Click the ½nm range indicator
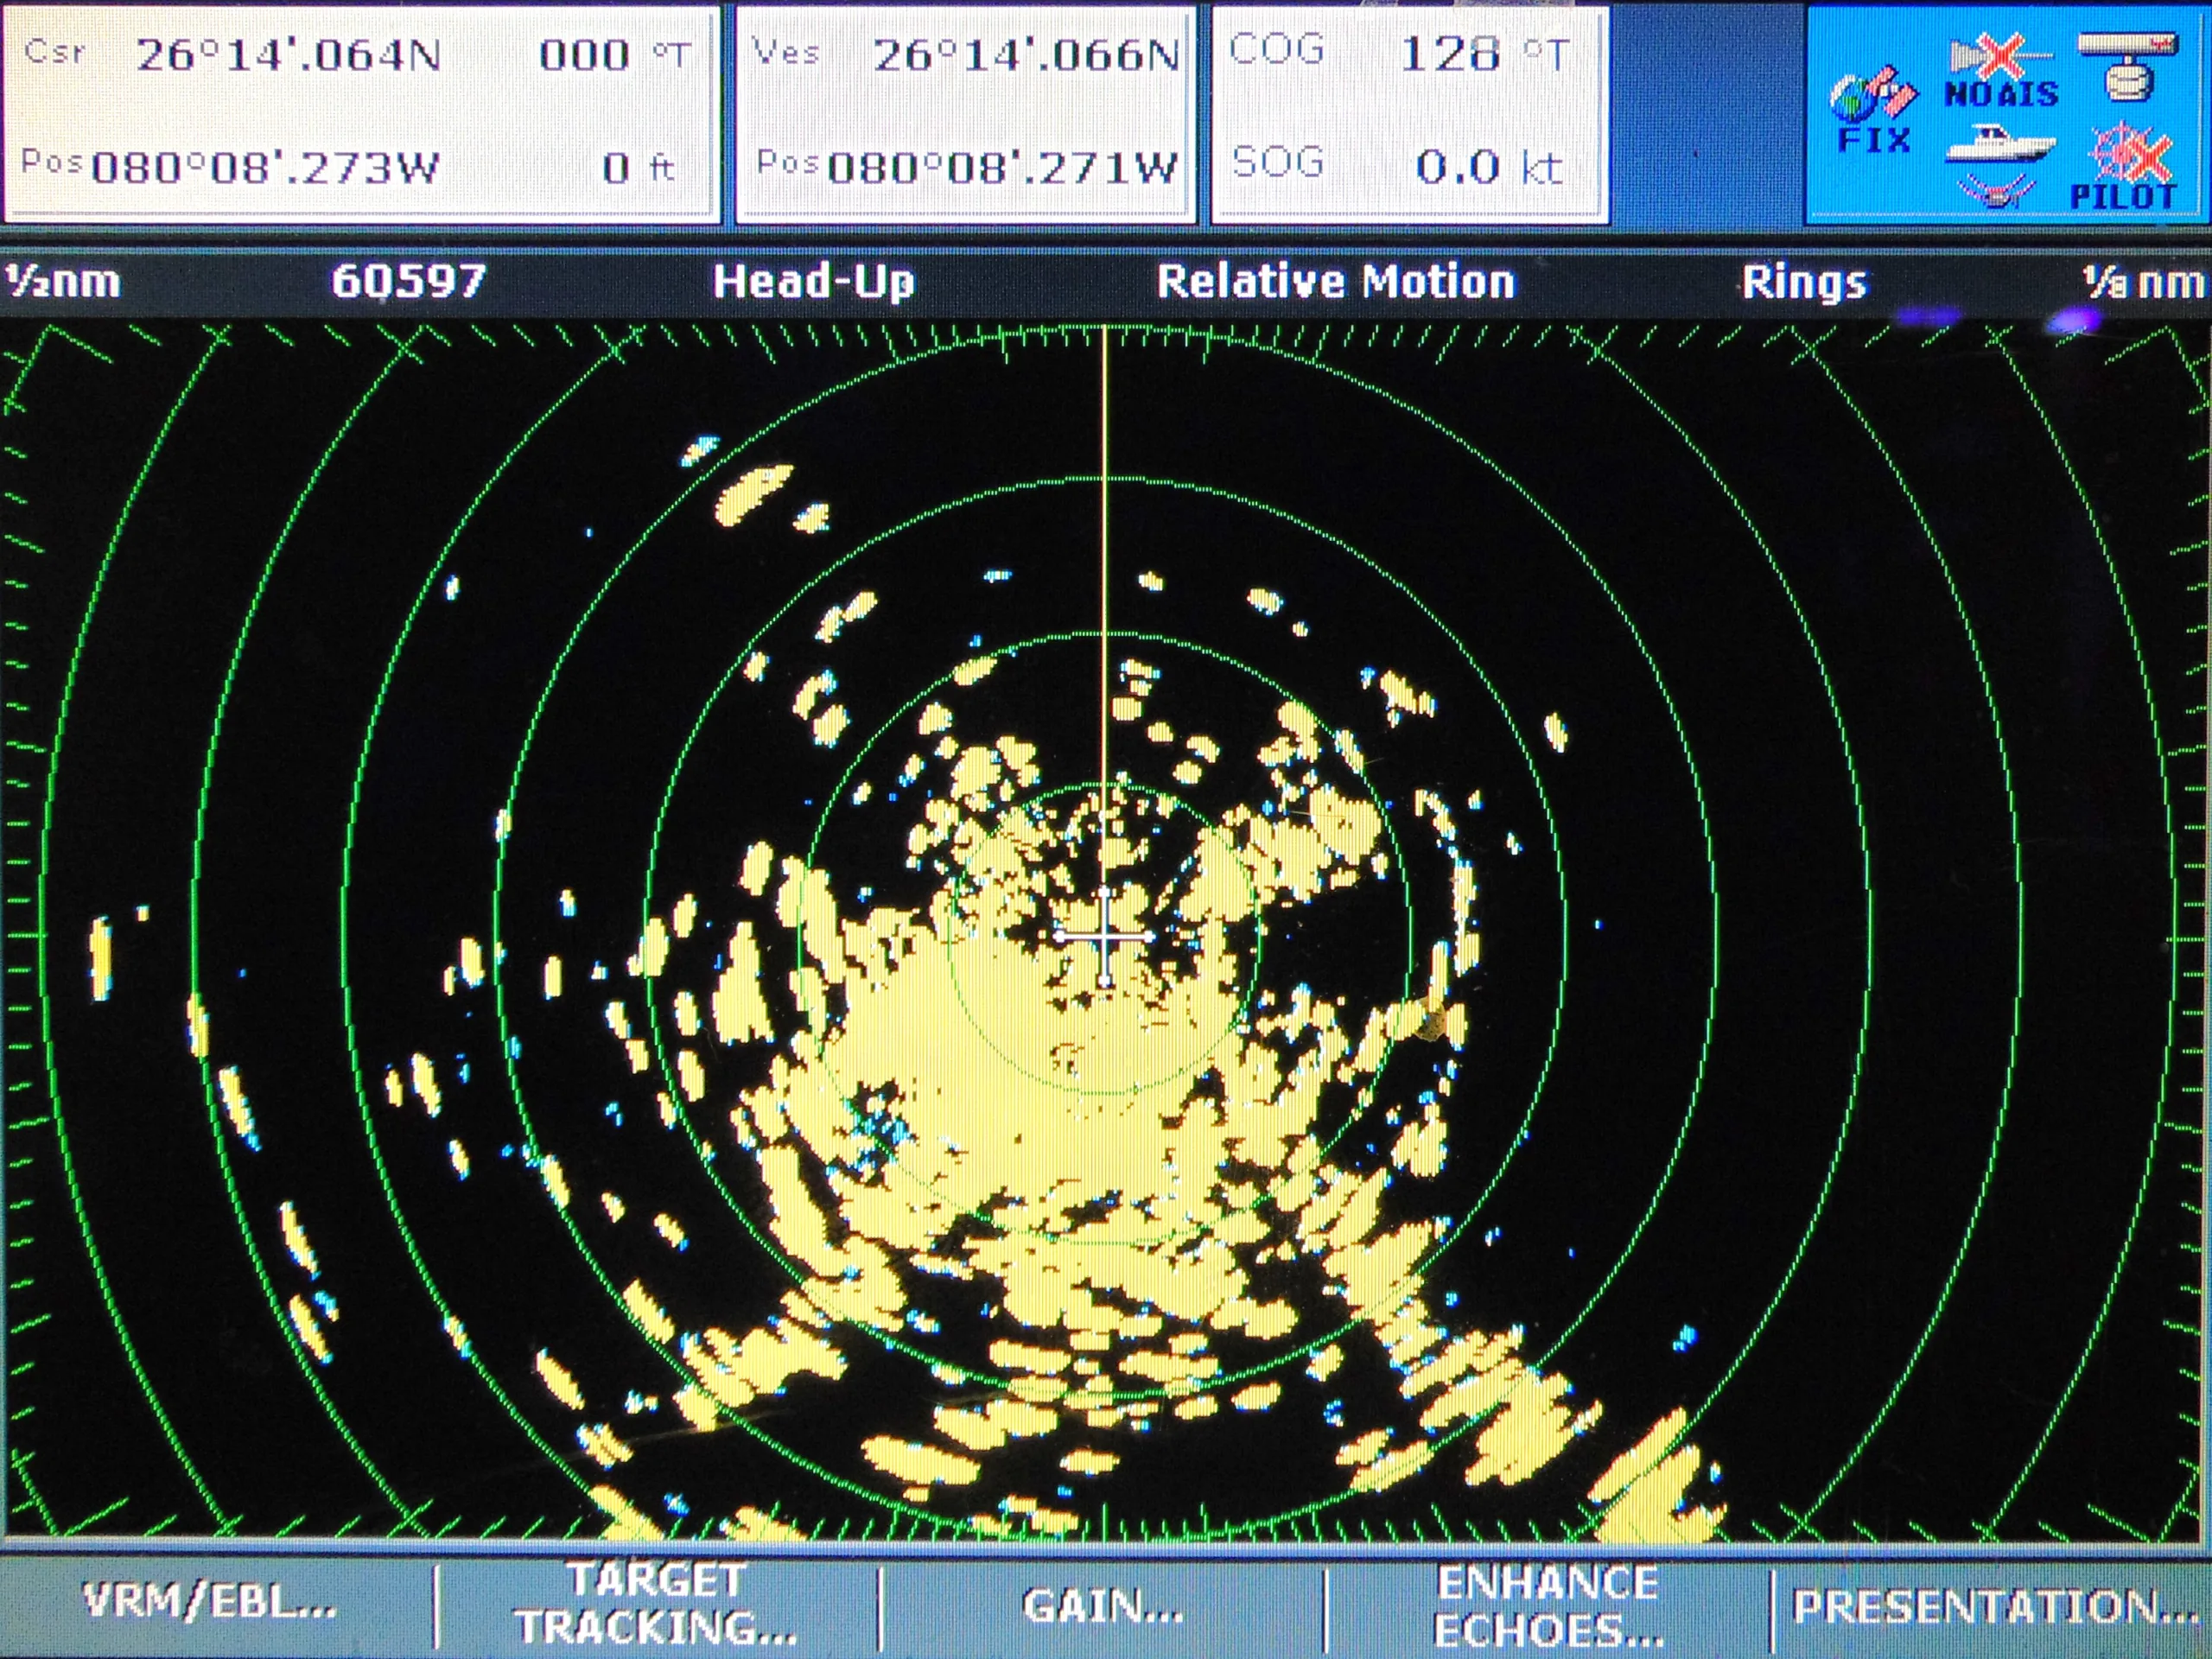The image size is (2212, 1659). coord(62,281)
